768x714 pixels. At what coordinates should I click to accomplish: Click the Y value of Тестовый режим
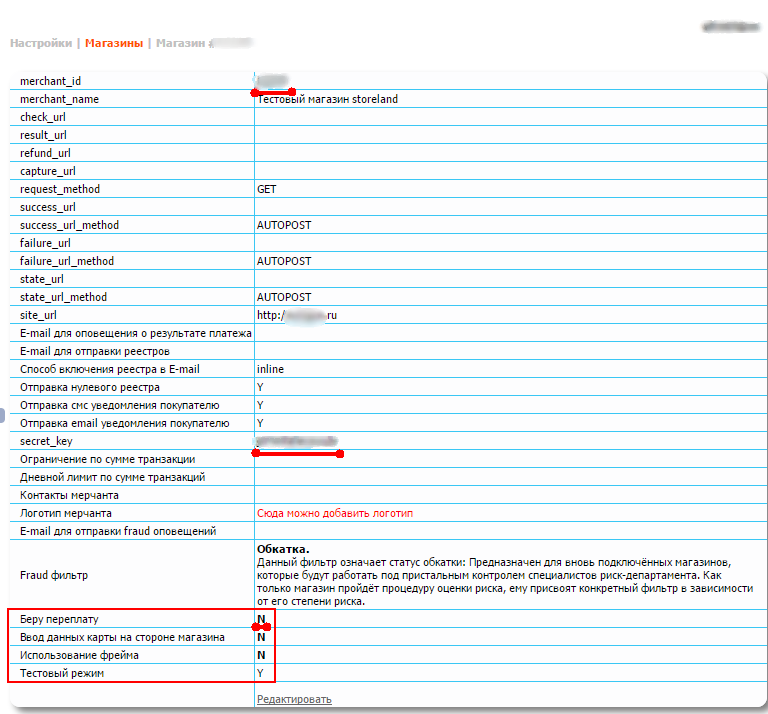click(260, 674)
